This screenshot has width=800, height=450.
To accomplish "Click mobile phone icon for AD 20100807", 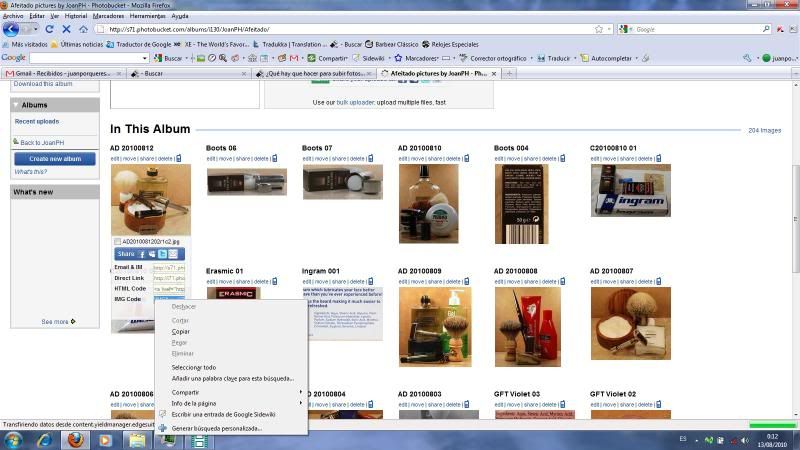I will click(x=659, y=282).
